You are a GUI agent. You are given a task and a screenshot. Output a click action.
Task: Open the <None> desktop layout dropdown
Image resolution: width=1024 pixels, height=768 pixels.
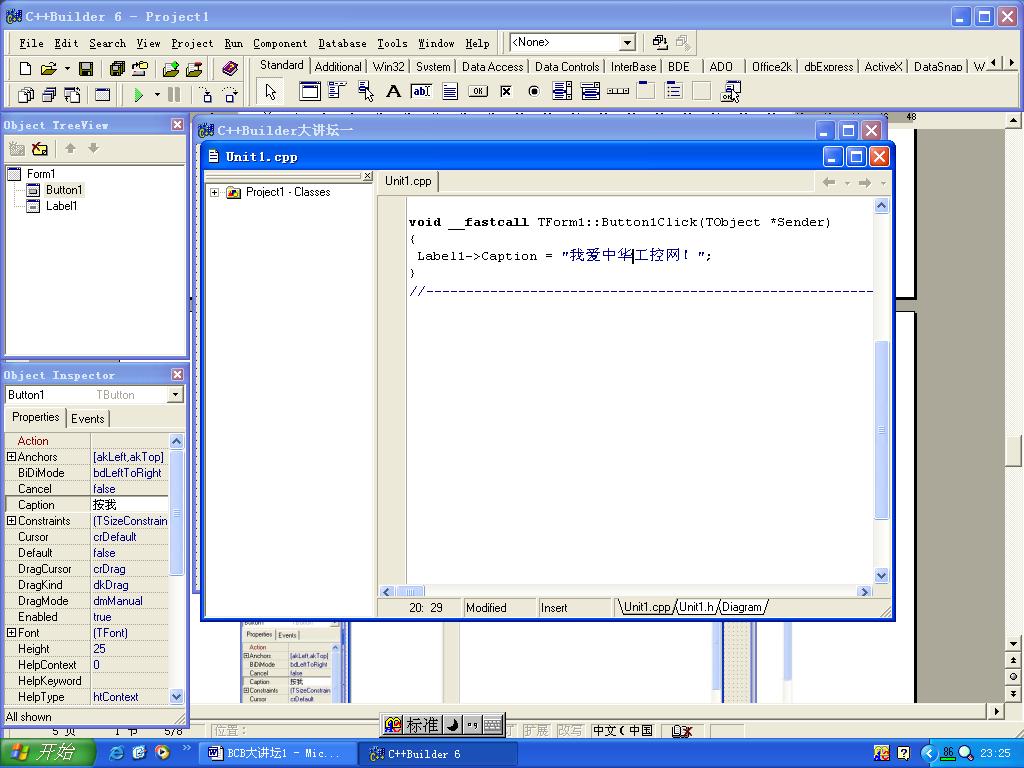pyautogui.click(x=627, y=43)
